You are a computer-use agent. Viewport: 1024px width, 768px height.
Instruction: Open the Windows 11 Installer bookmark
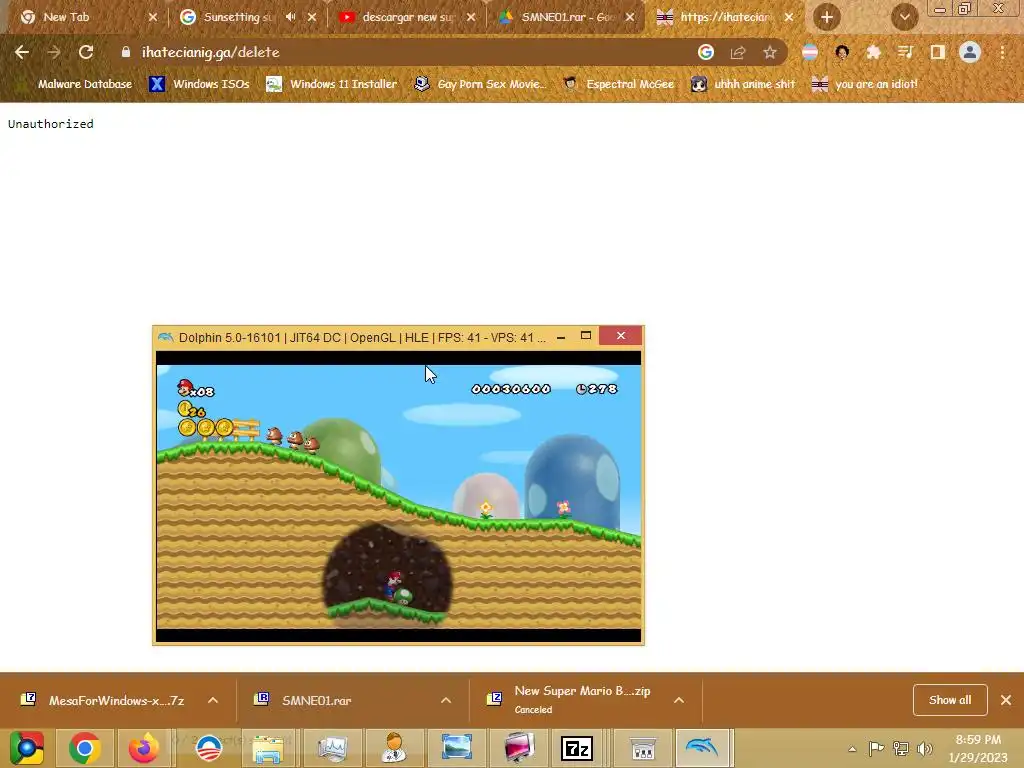pyautogui.click(x=332, y=84)
